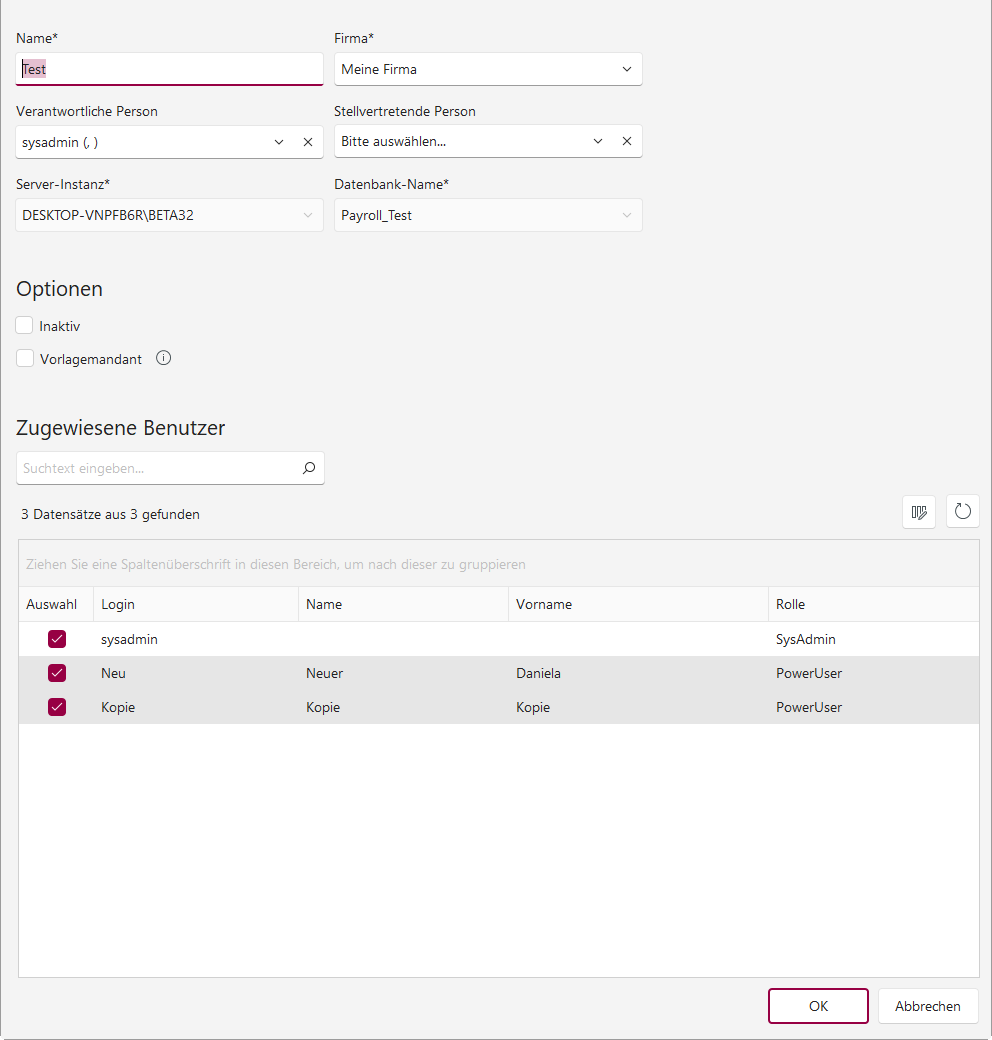The height and width of the screenshot is (1040, 992).
Task: Enable the Inaktiv checkbox
Action: click(x=25, y=325)
